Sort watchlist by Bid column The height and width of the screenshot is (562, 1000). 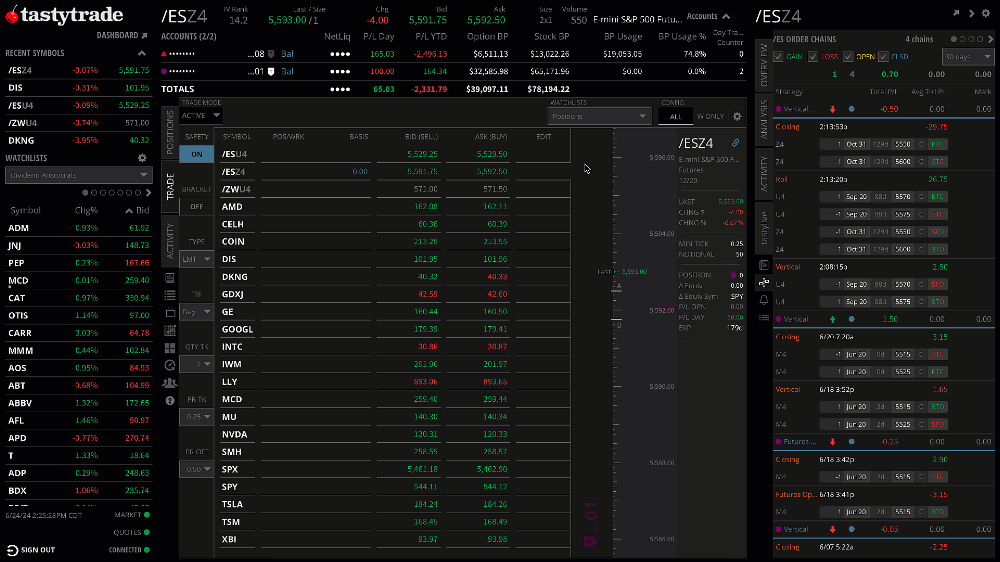142,211
